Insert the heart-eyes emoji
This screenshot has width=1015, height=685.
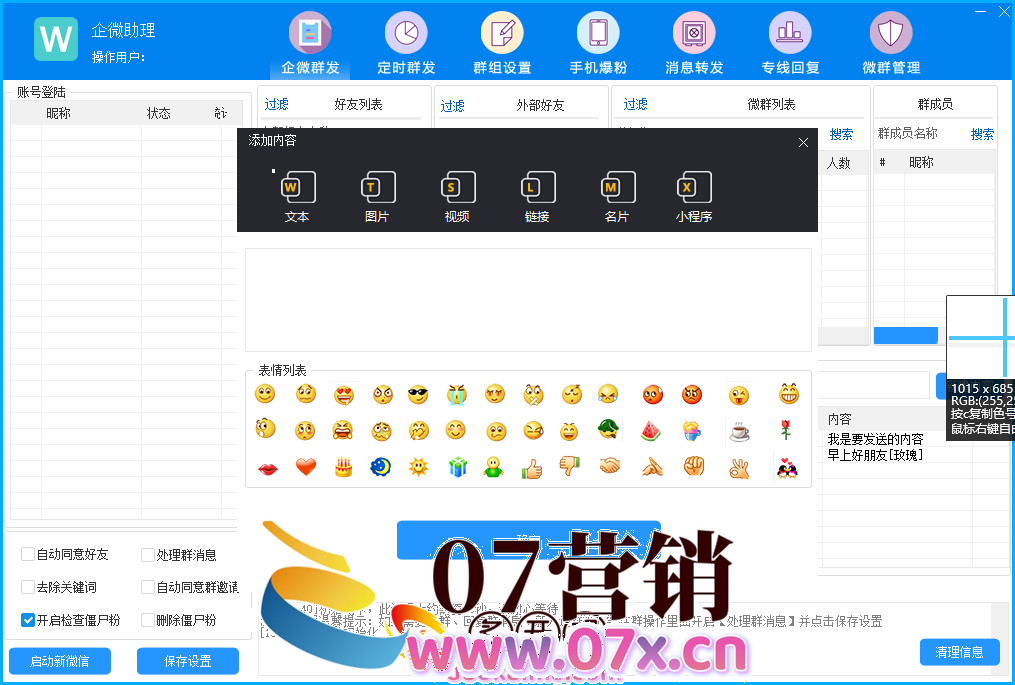click(x=344, y=394)
